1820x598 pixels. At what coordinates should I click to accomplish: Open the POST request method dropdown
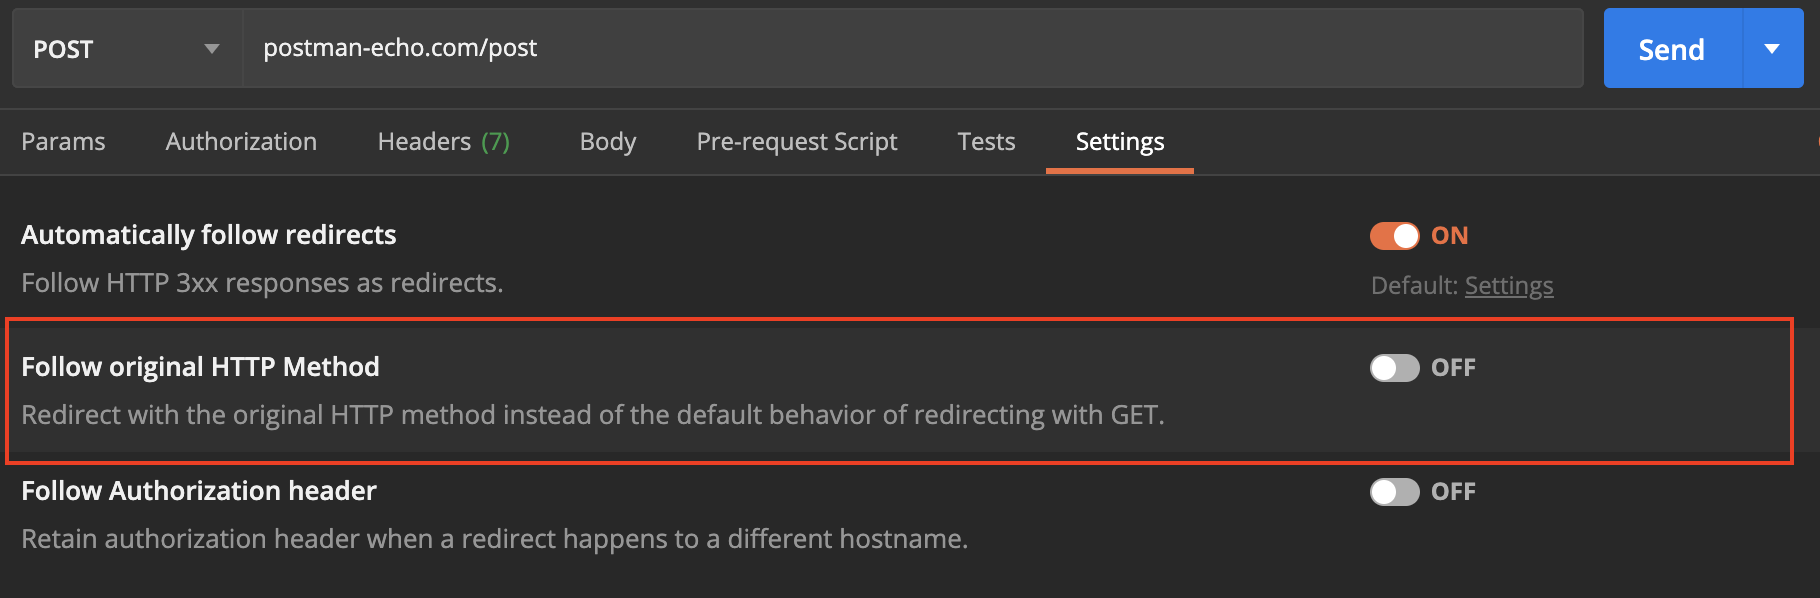click(x=125, y=47)
